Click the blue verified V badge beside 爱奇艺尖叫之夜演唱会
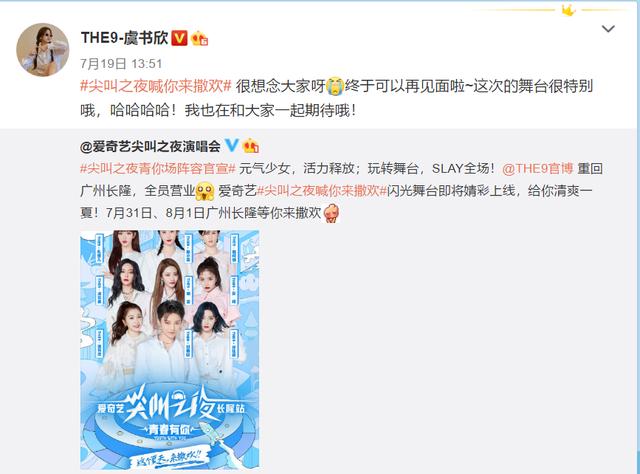Image resolution: width=640 pixels, height=474 pixels. (x=232, y=145)
